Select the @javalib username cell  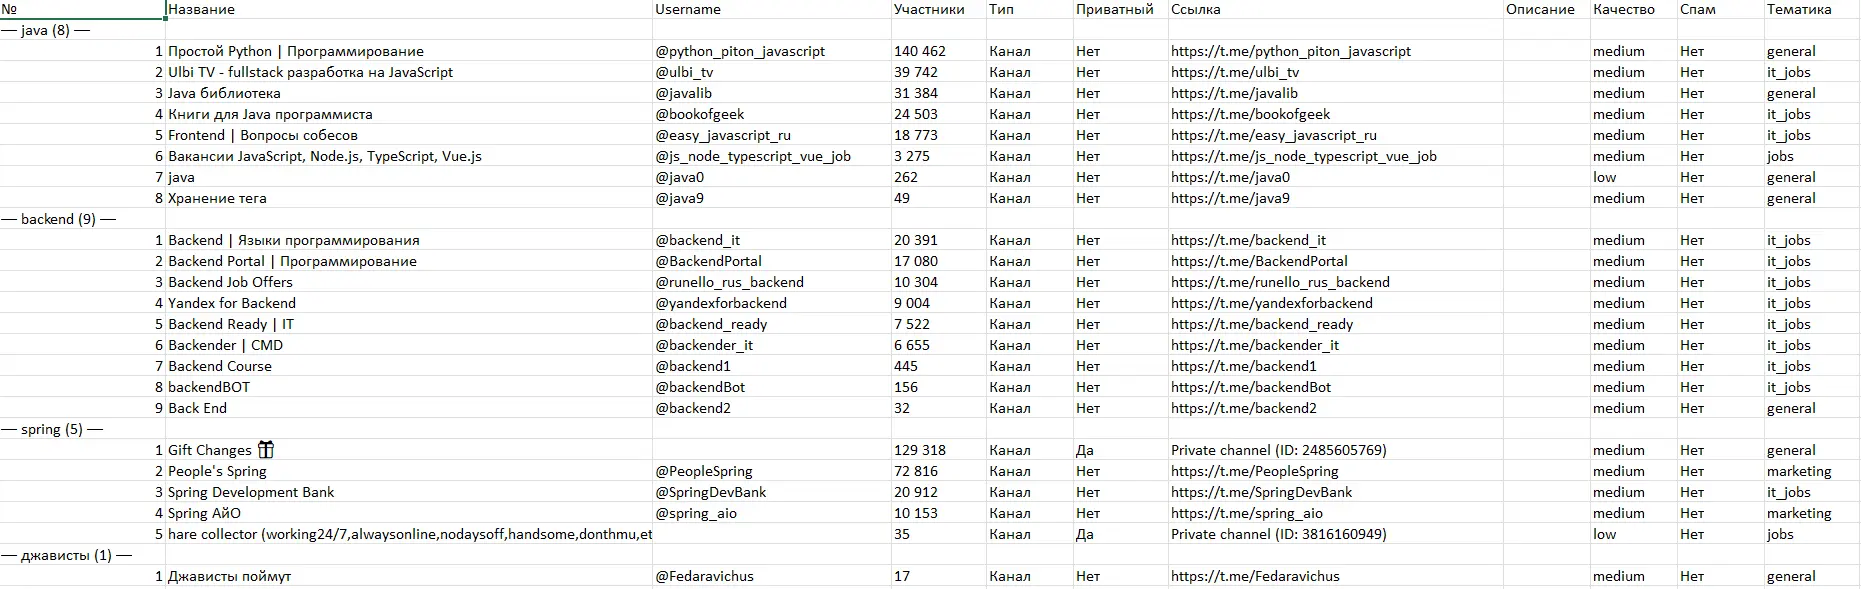pos(683,93)
